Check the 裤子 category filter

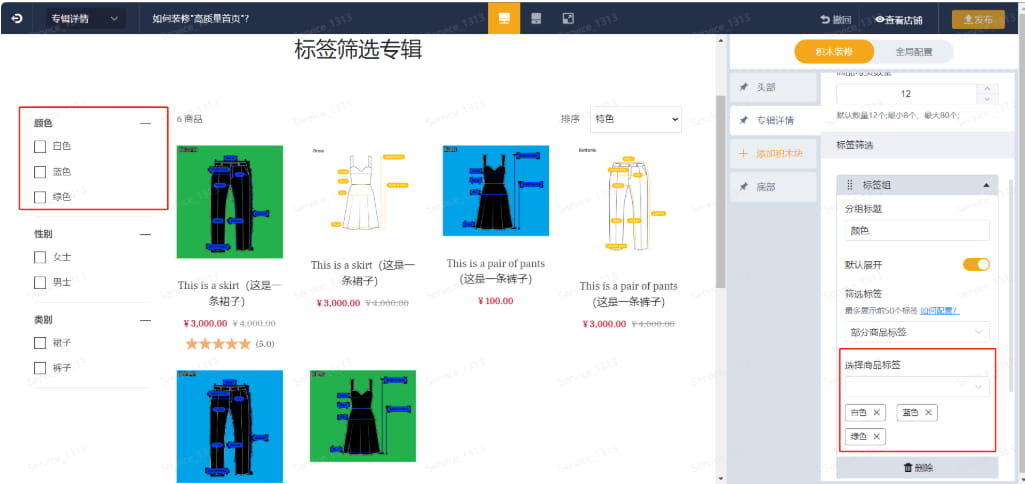(x=40, y=368)
